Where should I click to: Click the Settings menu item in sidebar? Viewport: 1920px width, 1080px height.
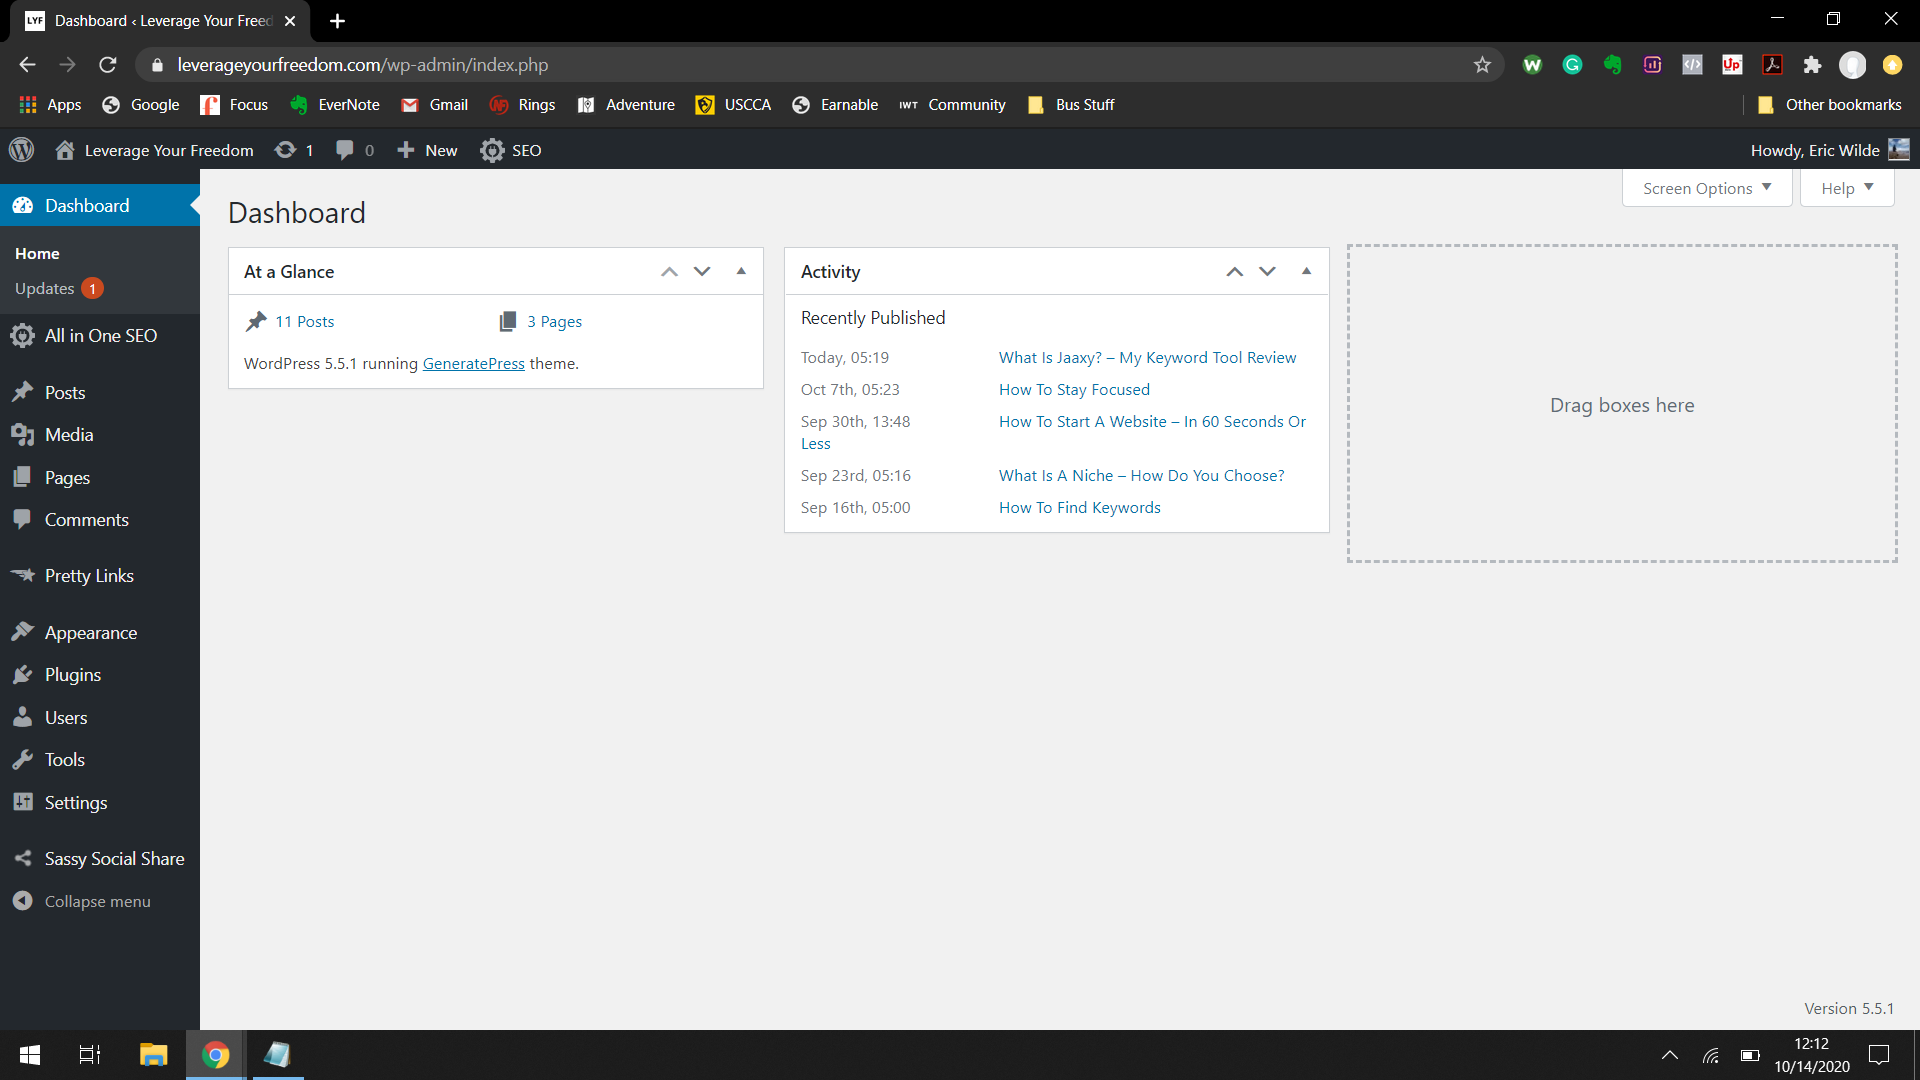coord(75,802)
